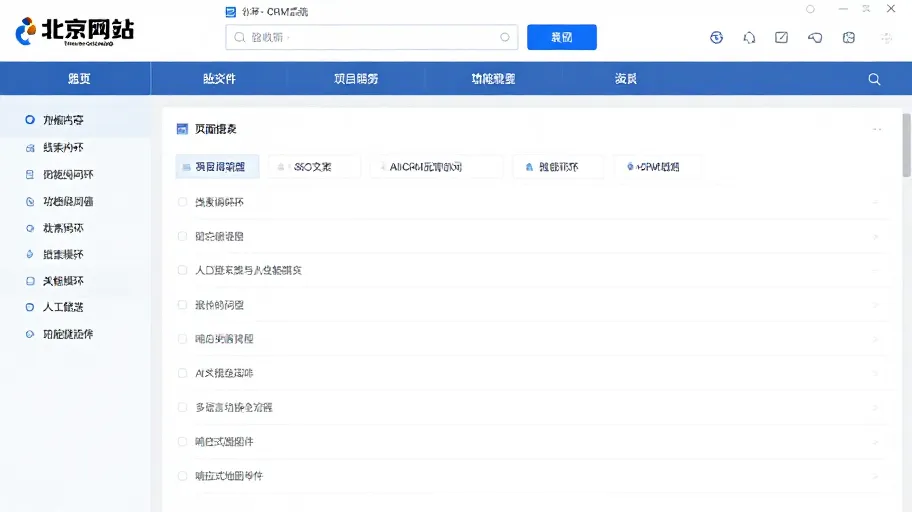
Task: Click the vertical scrollbar thumb on the right
Action: tap(906, 145)
